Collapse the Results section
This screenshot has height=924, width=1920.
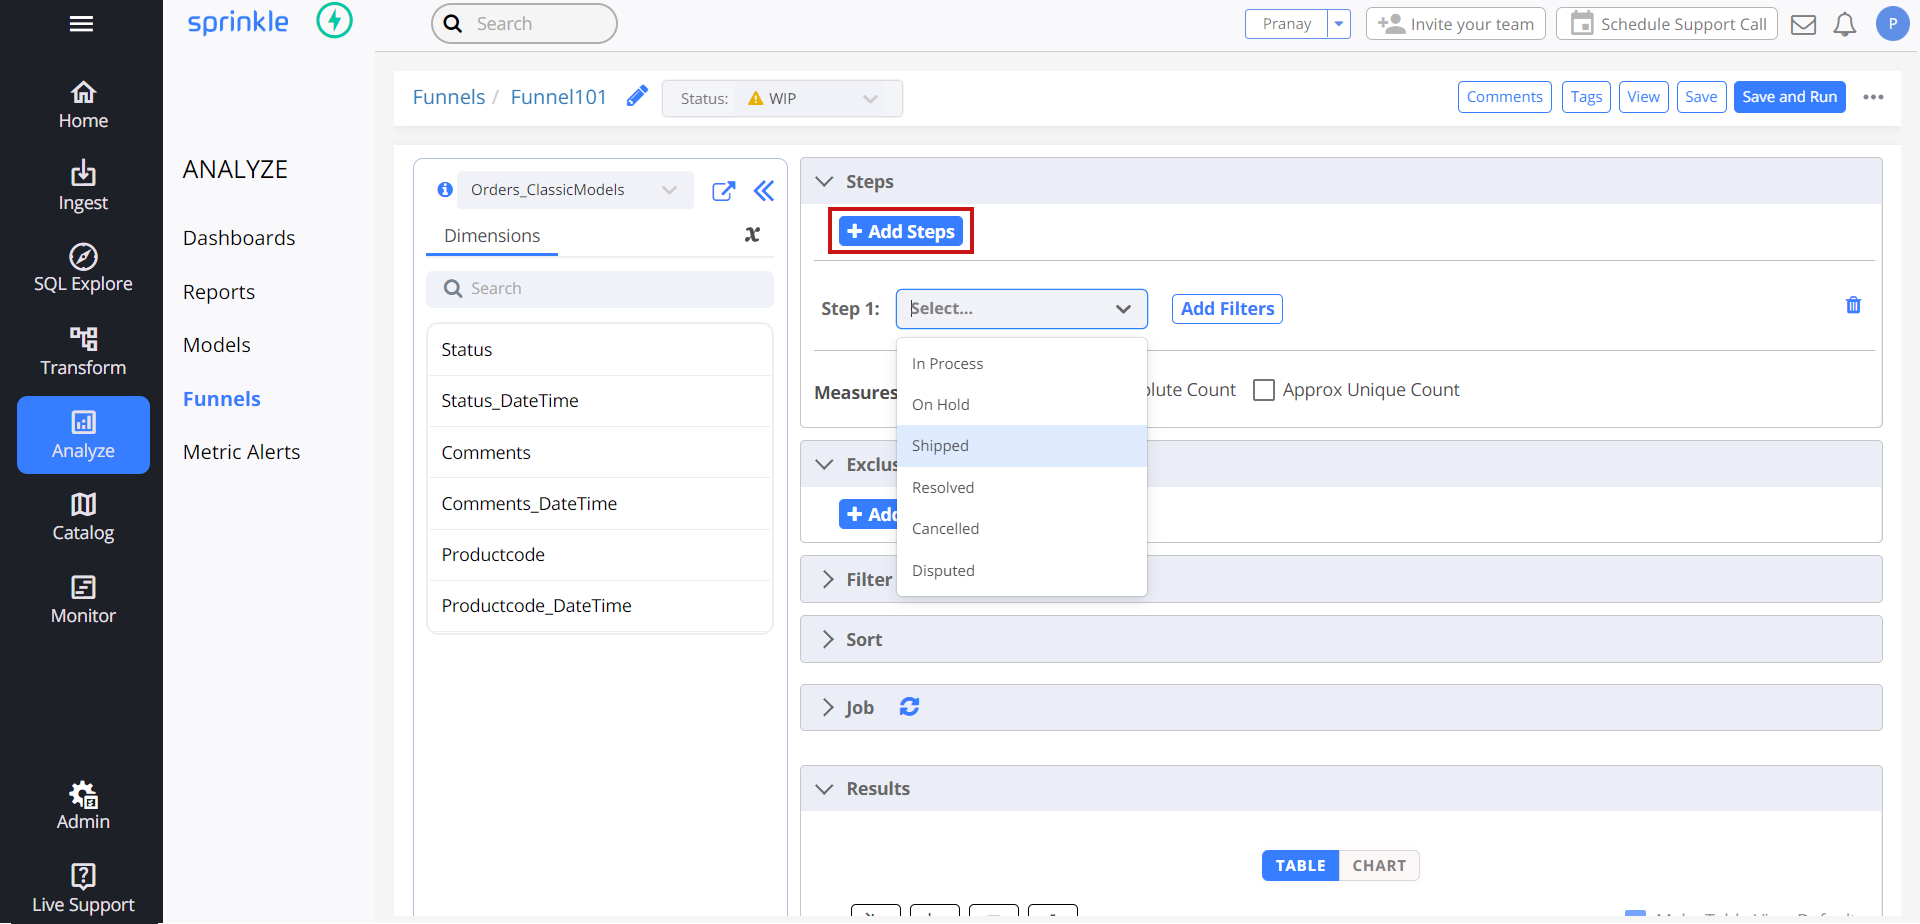tap(825, 789)
